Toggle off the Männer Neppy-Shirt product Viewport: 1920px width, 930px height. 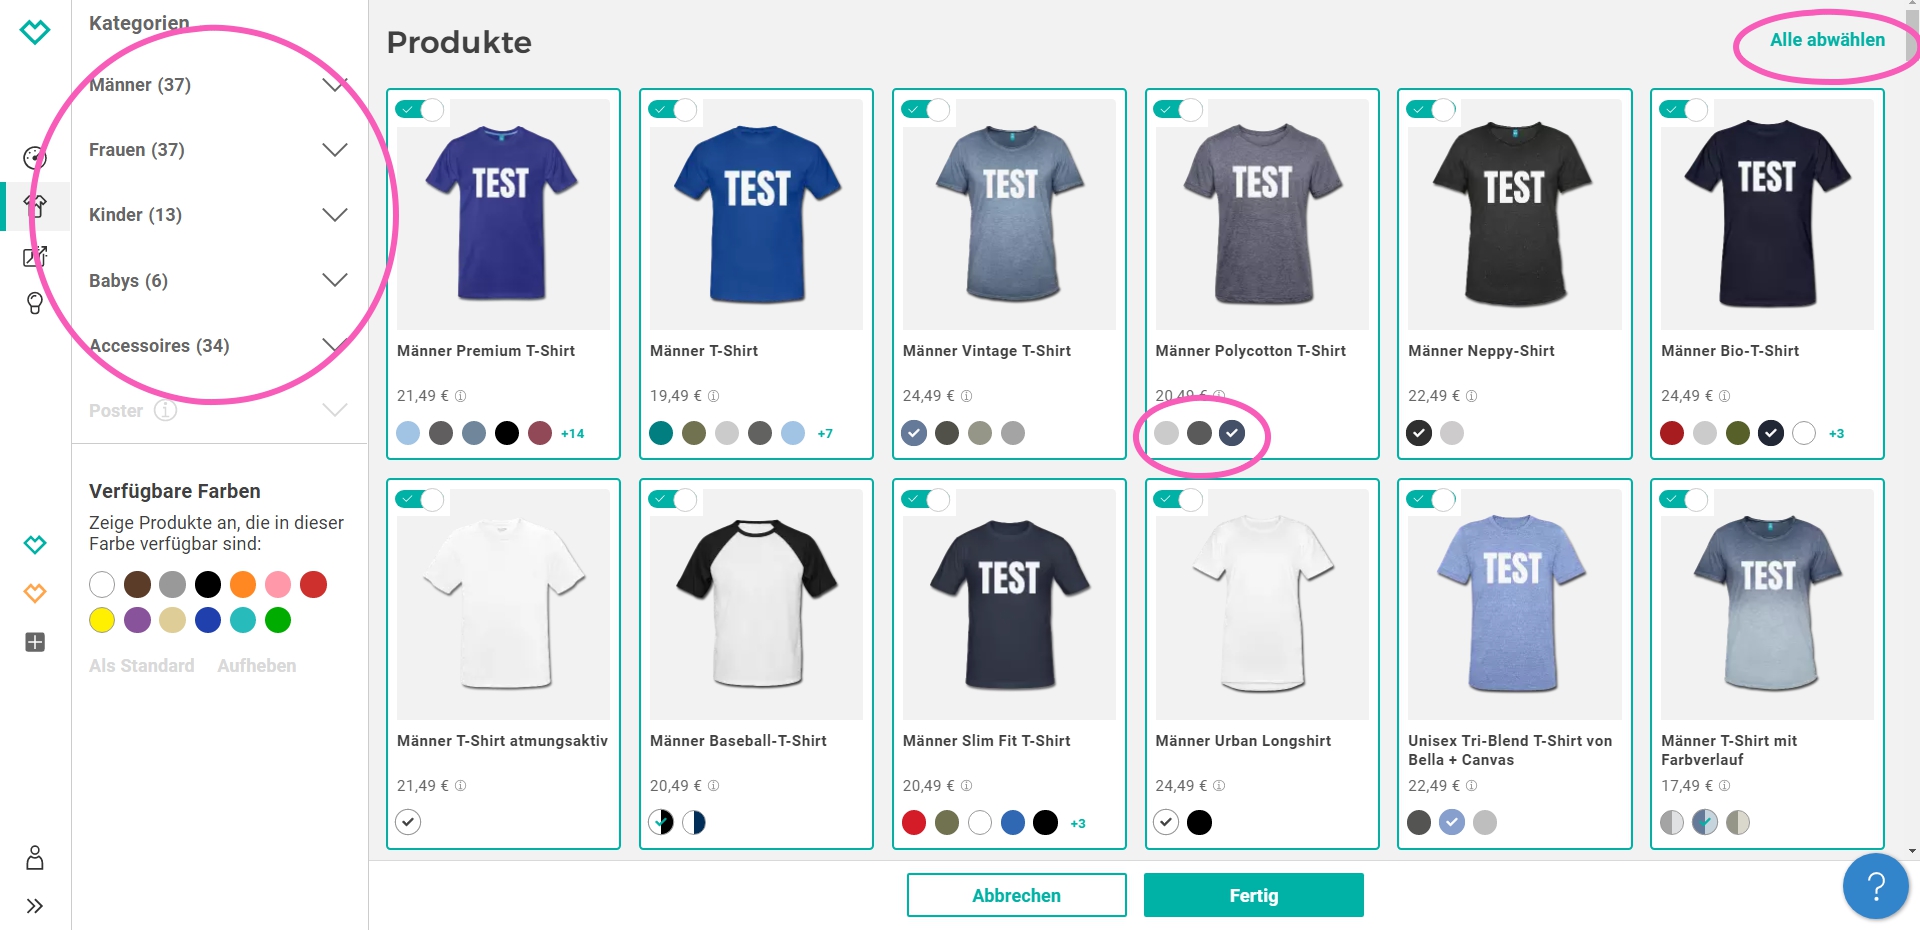point(1431,110)
